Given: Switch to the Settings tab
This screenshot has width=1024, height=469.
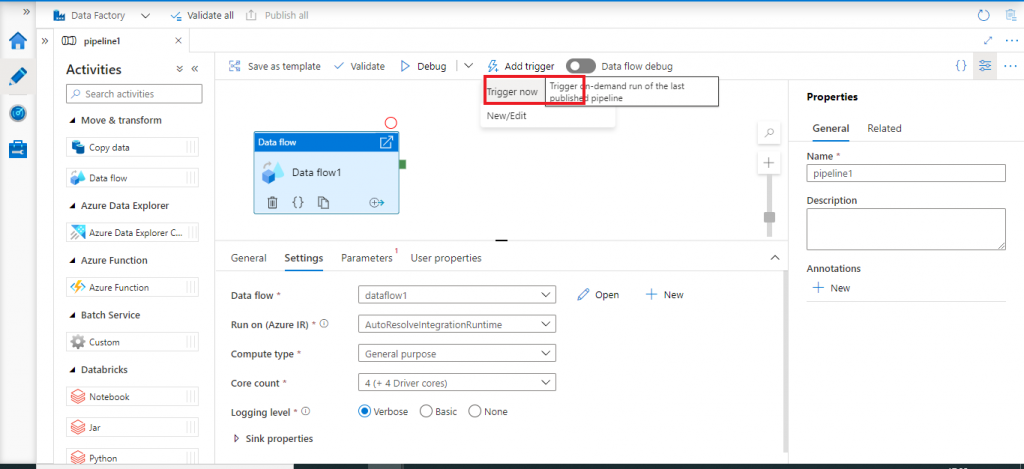Looking at the screenshot, I should pyautogui.click(x=304, y=258).
